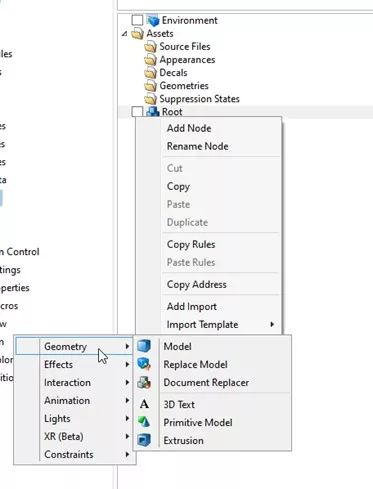Toggle the Root node checkbox
Viewport: 373px width, 489px height.
[137, 112]
